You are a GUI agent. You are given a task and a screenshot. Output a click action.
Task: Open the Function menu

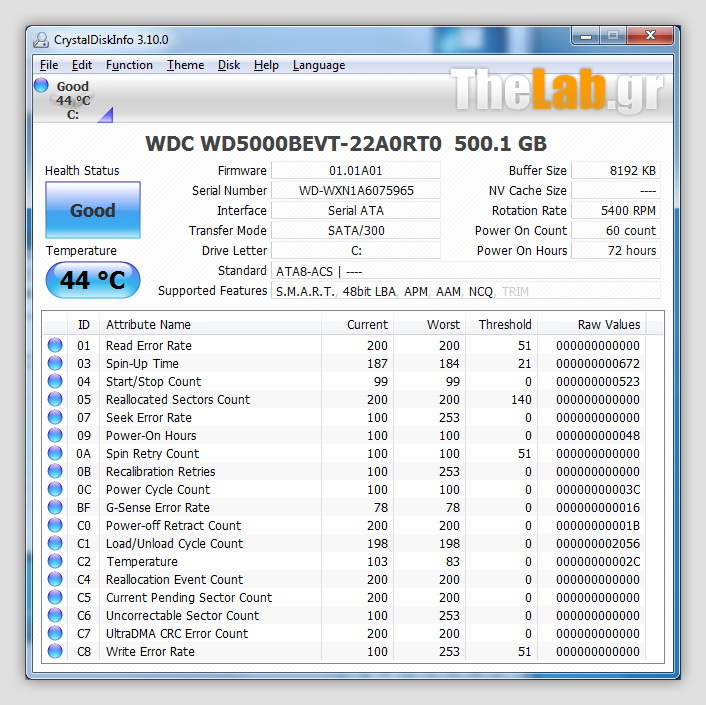pos(129,65)
